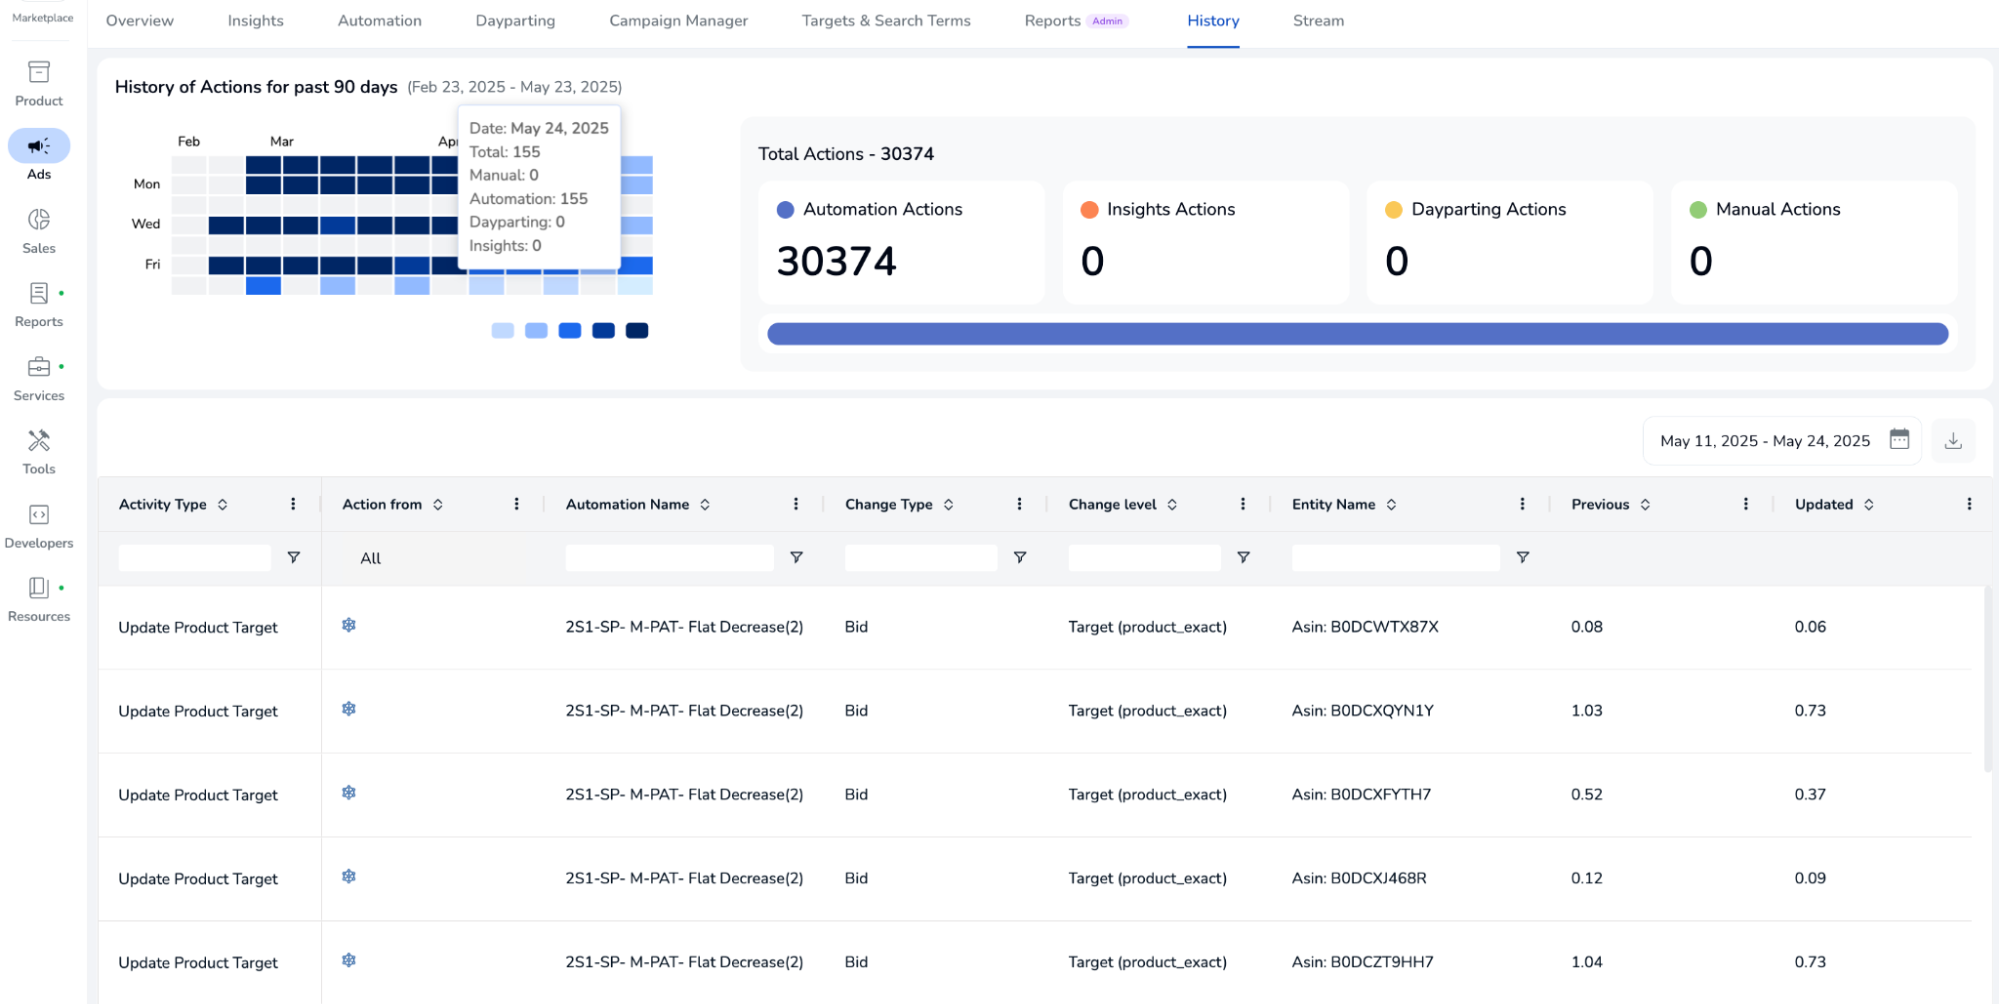1999x1005 pixels.
Task: Select the Tools icon in sidebar
Action: [x=38, y=440]
